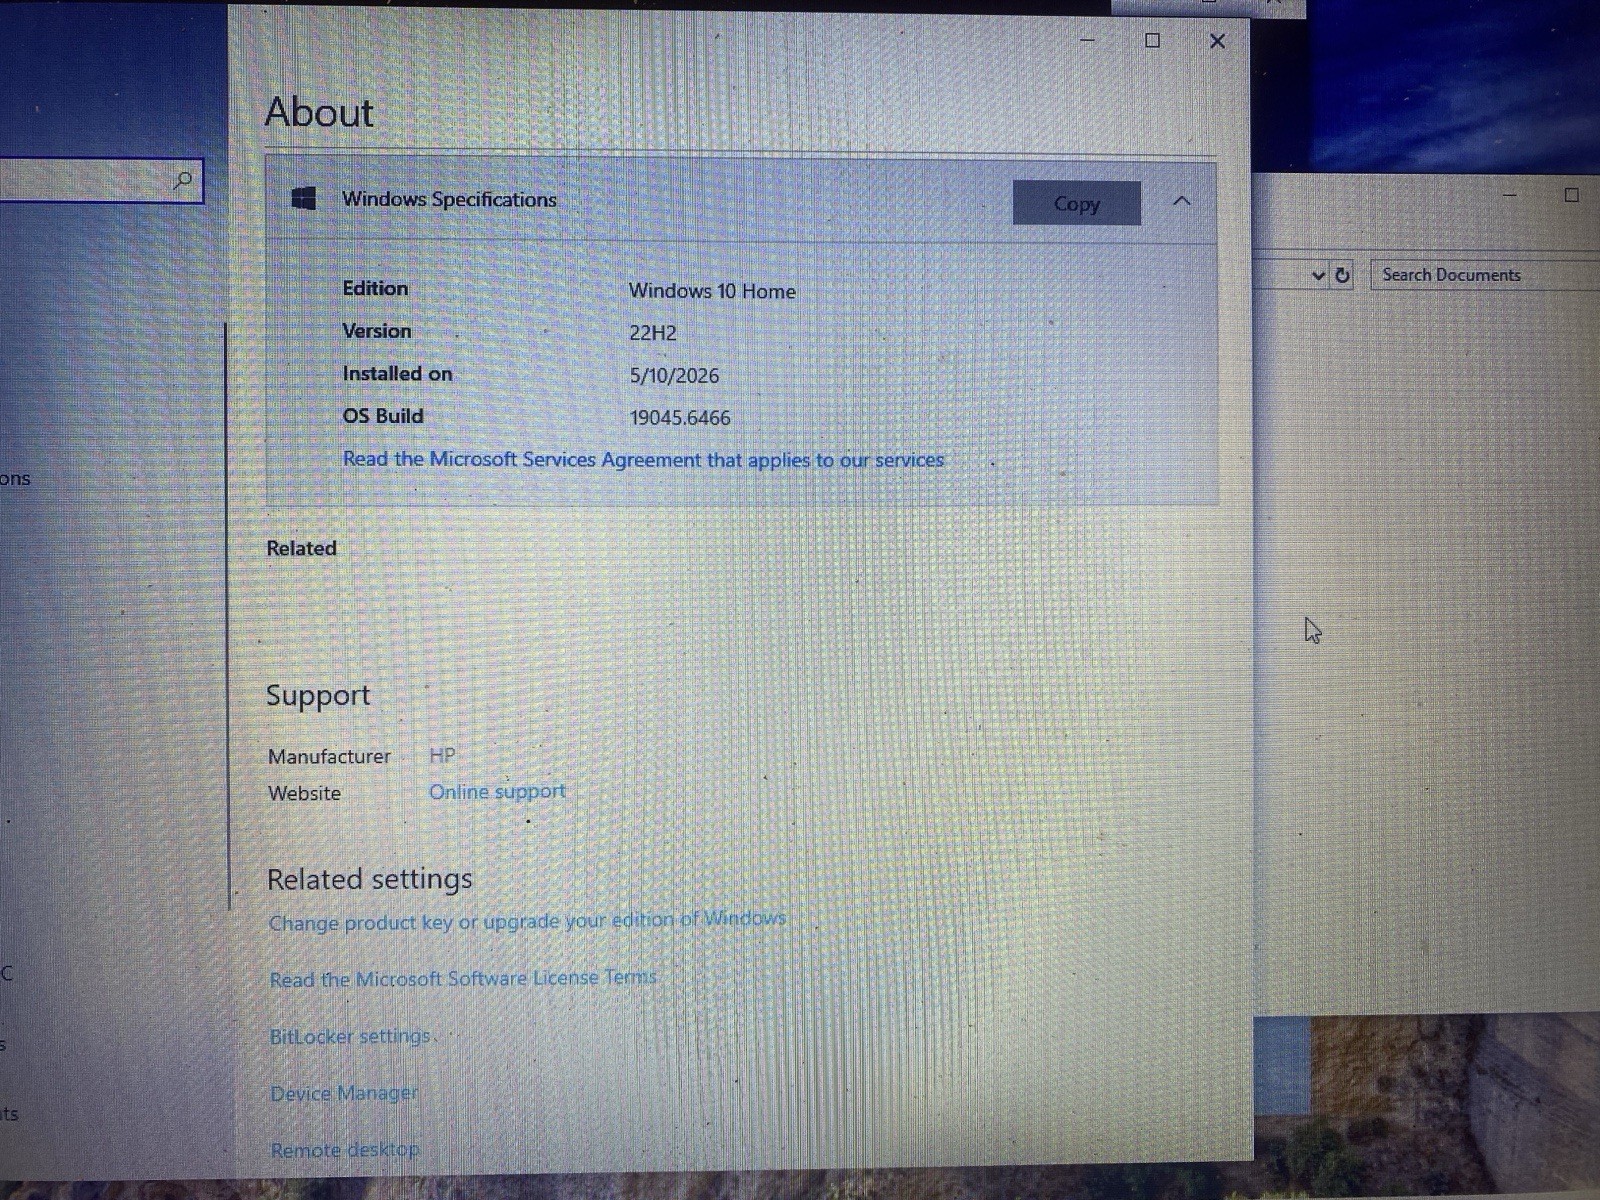Click the Related settings heading
Viewport: 1600px width, 1200px height.
pos(369,879)
